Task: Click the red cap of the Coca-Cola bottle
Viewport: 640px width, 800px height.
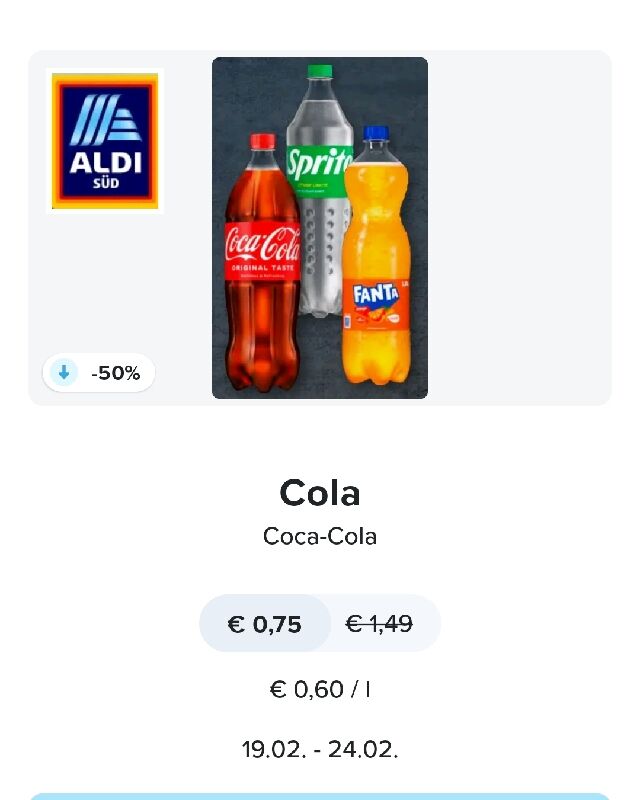Action: [262, 141]
